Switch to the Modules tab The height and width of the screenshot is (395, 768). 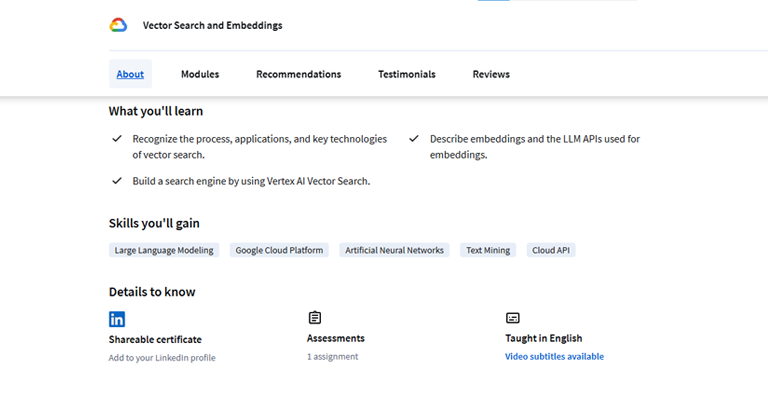point(200,74)
